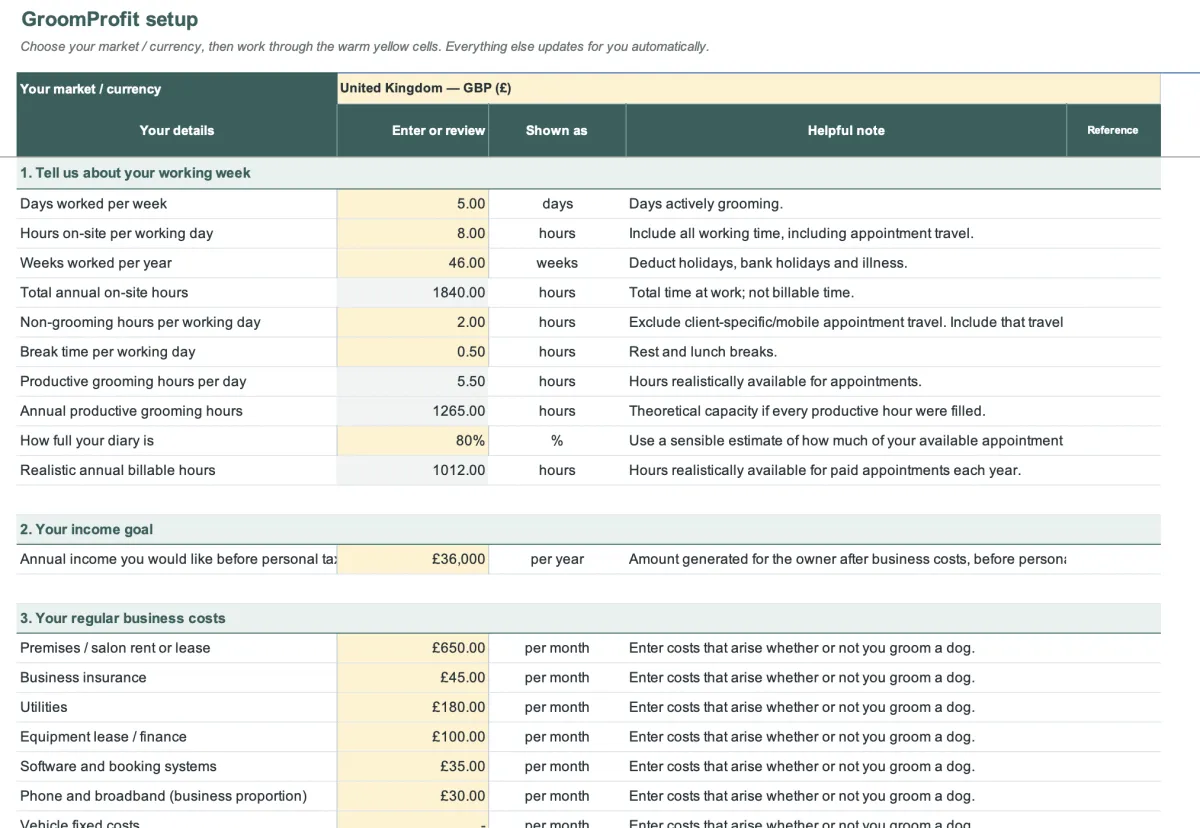Click the '1. Tell us about your working week' heading

135,173
